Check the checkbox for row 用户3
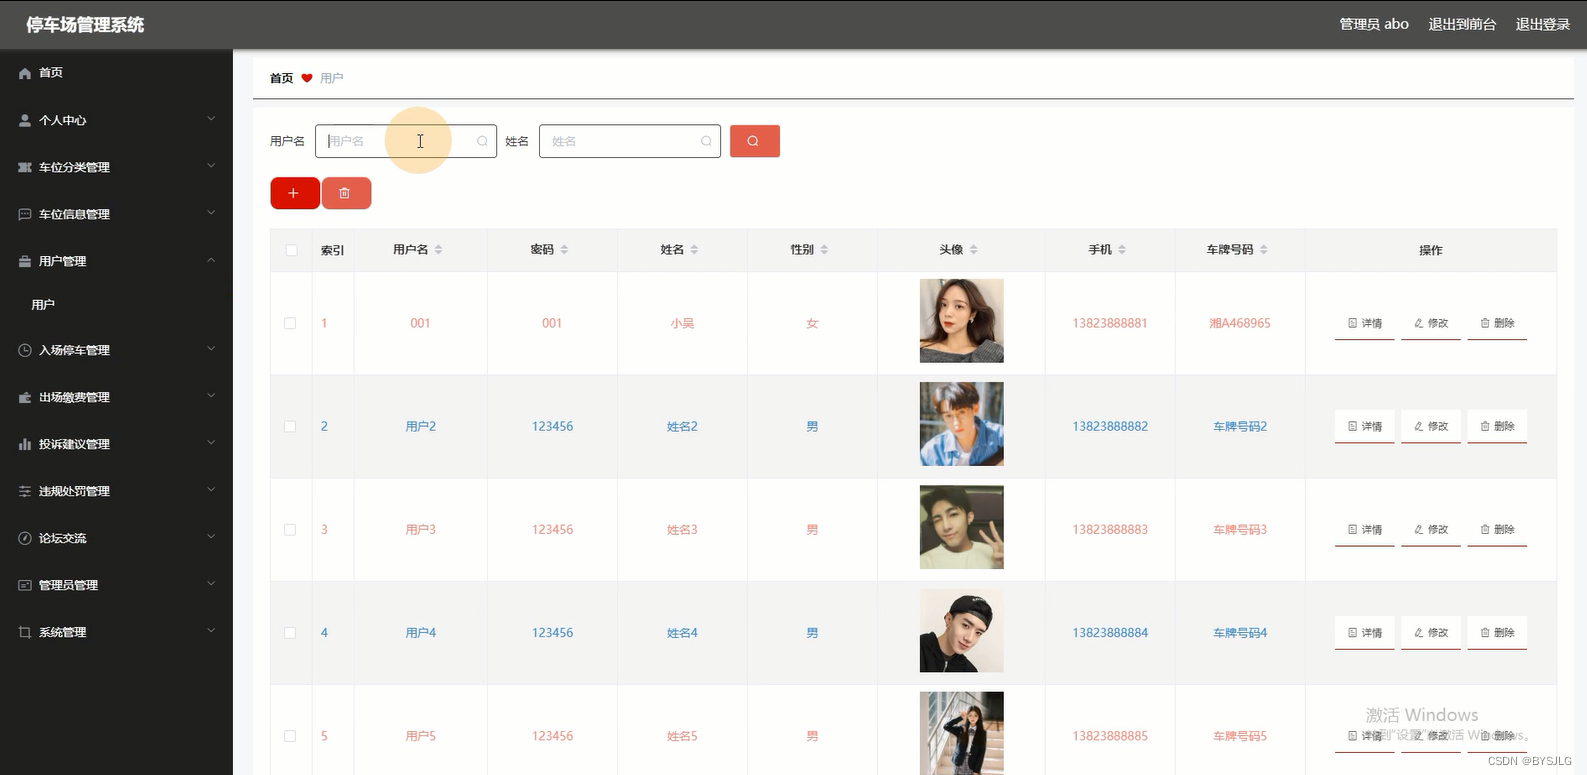1587x775 pixels. click(290, 530)
